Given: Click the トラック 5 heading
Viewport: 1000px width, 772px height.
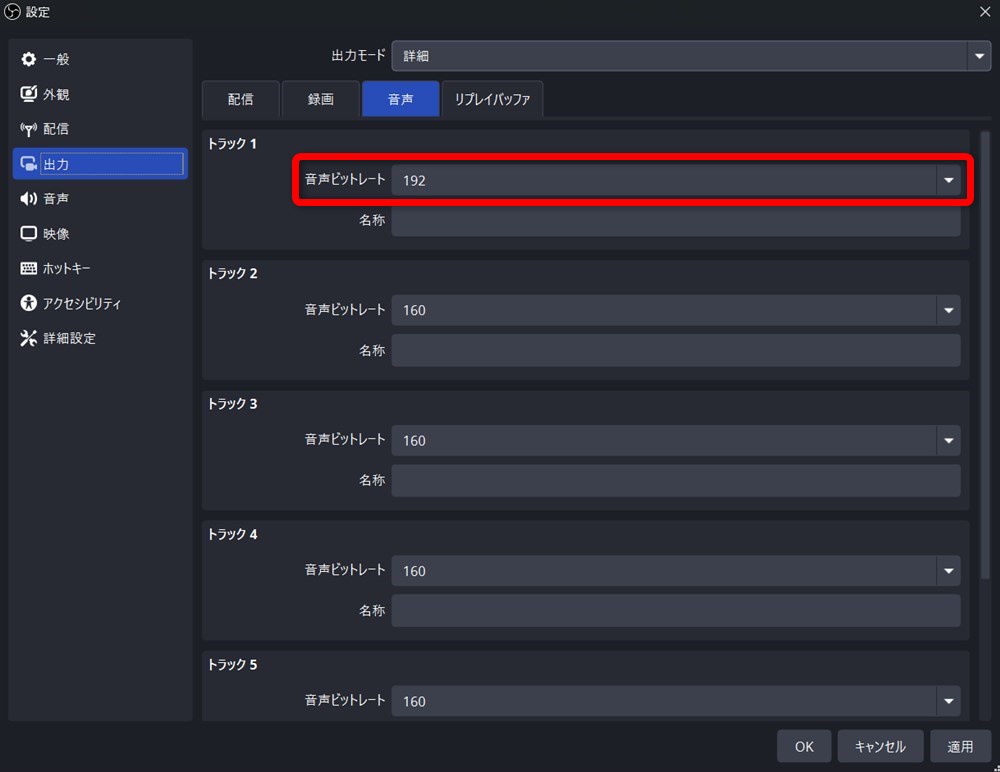Looking at the screenshot, I should [232, 665].
